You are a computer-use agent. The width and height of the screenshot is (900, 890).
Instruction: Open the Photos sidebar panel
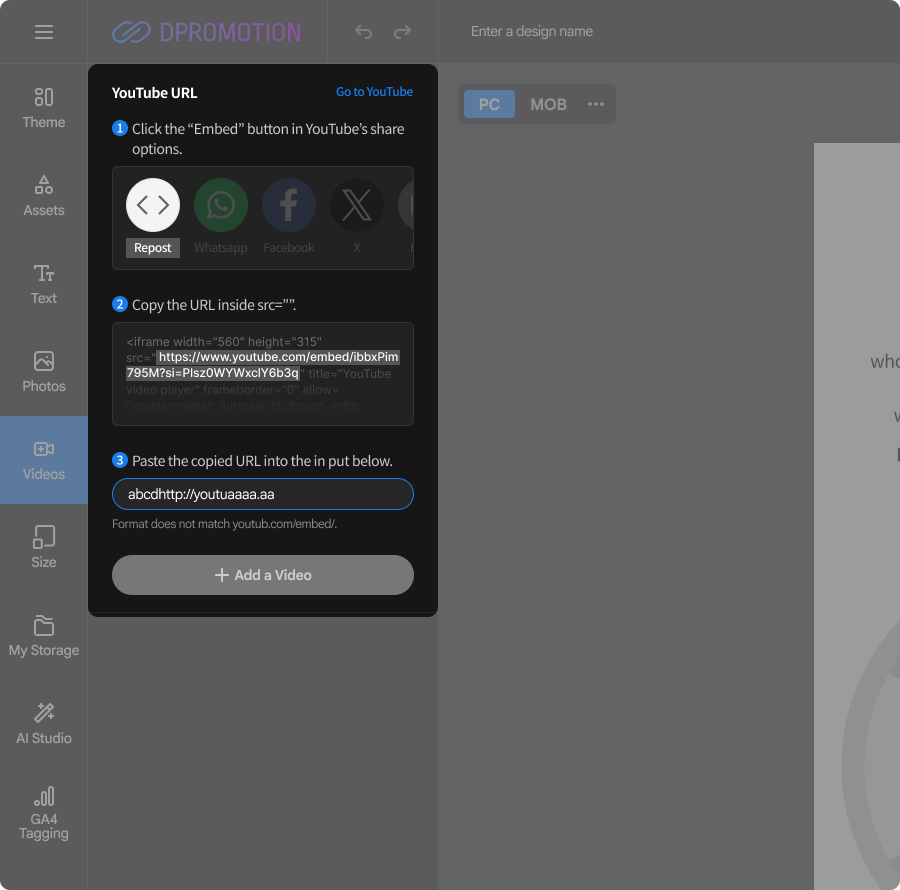pyautogui.click(x=44, y=371)
